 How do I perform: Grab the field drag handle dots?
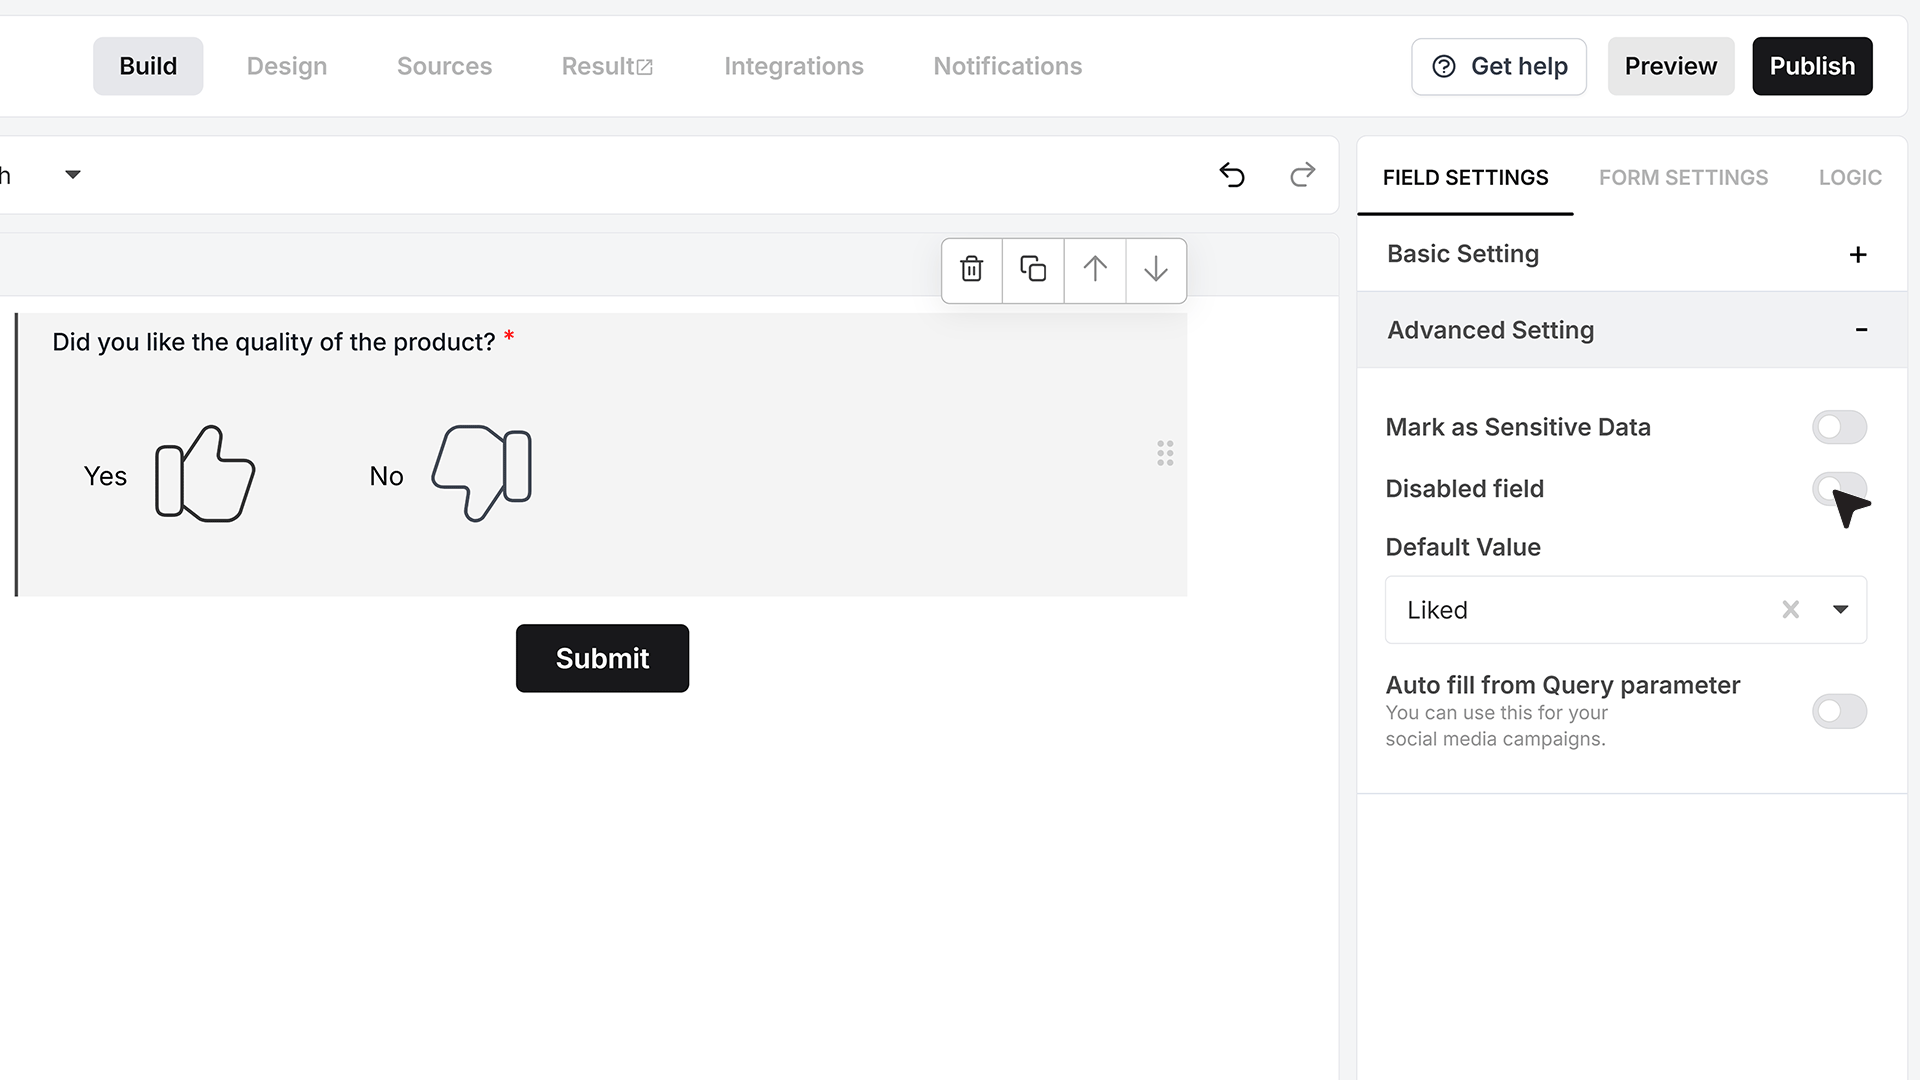(x=1165, y=453)
